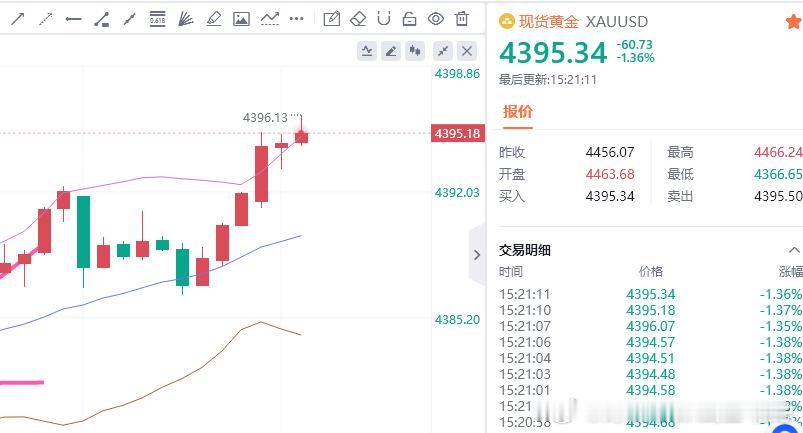803x433 pixels.
Task: Click the current price 4395.34 headline
Action: point(553,53)
